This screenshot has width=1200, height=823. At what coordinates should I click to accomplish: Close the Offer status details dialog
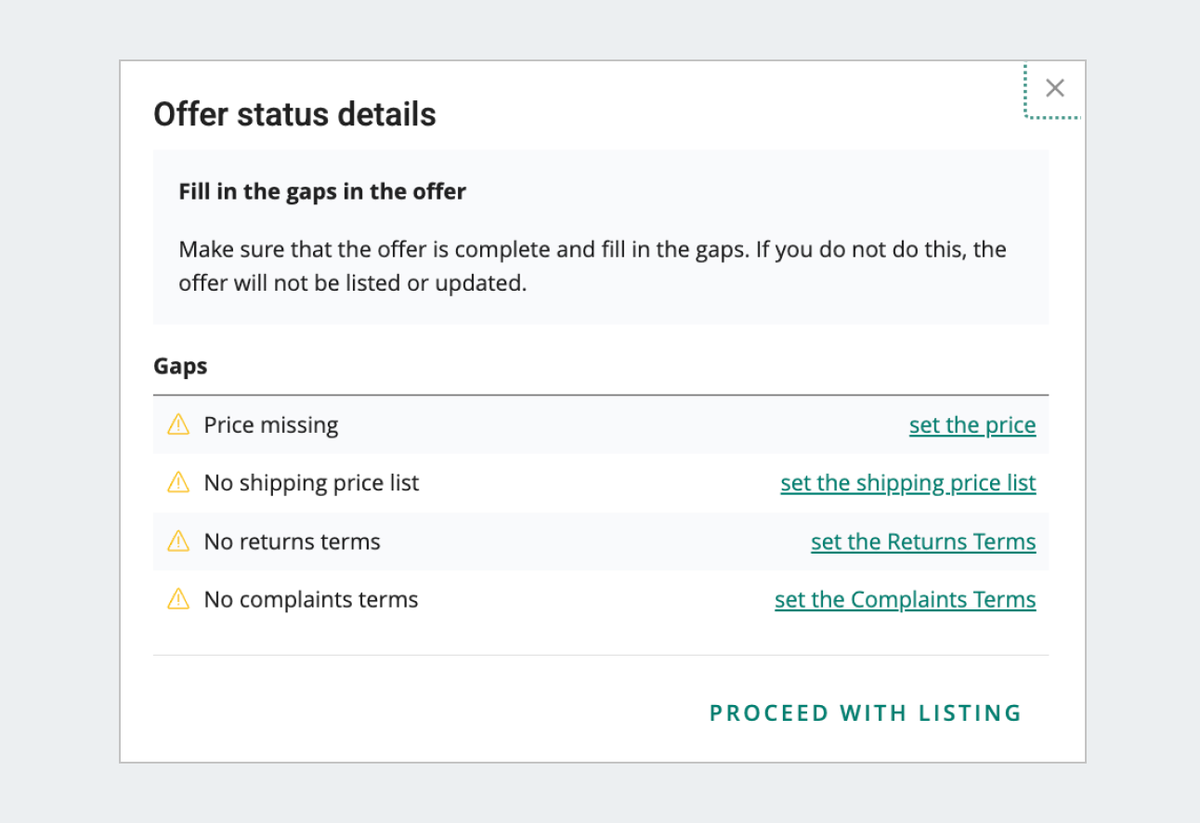pyautogui.click(x=1054, y=88)
